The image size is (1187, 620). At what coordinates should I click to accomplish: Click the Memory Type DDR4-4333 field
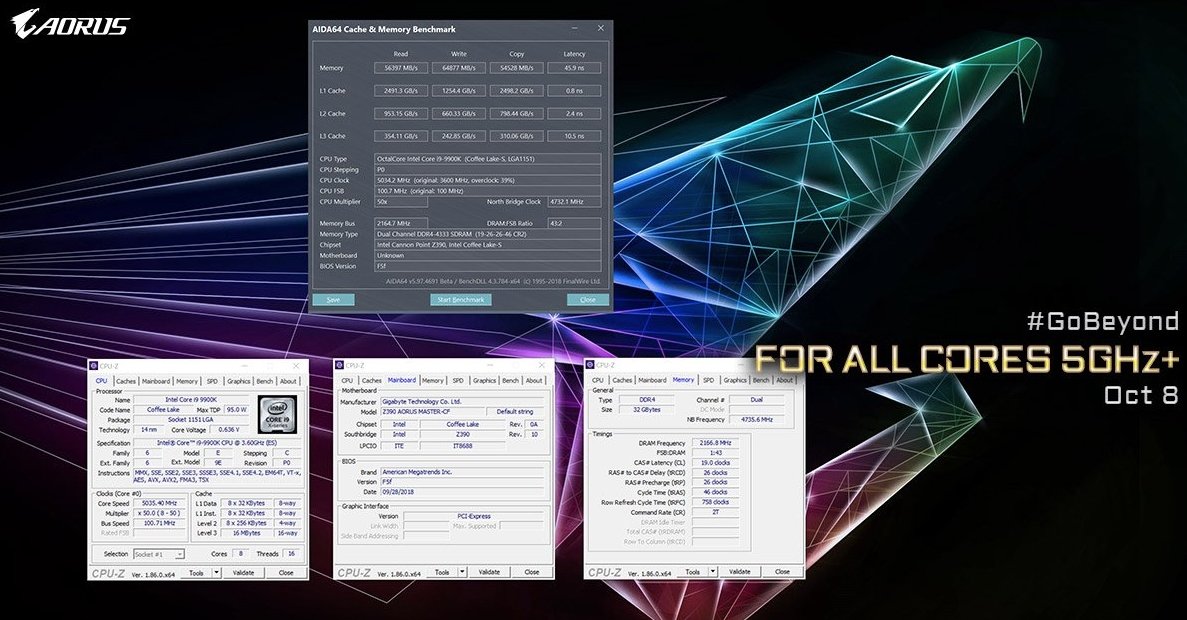[x=488, y=234]
